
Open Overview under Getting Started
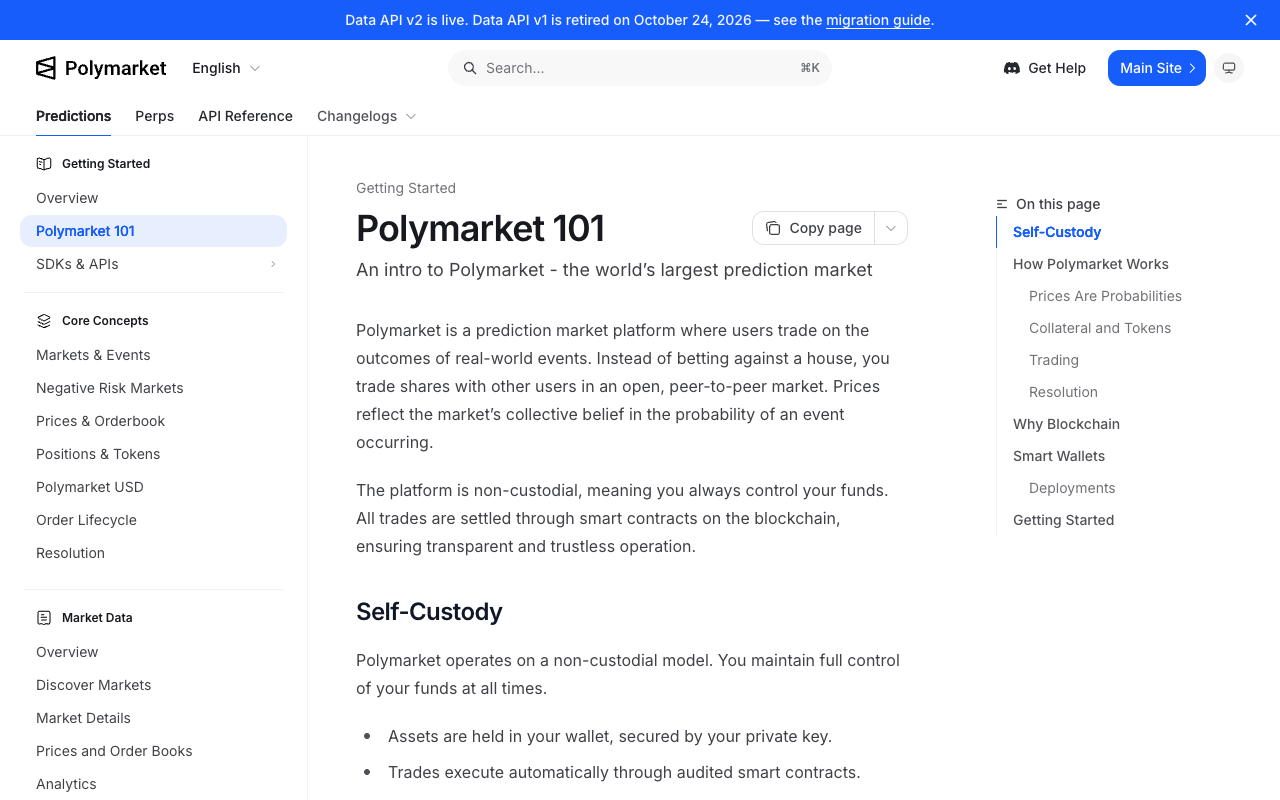153,198
